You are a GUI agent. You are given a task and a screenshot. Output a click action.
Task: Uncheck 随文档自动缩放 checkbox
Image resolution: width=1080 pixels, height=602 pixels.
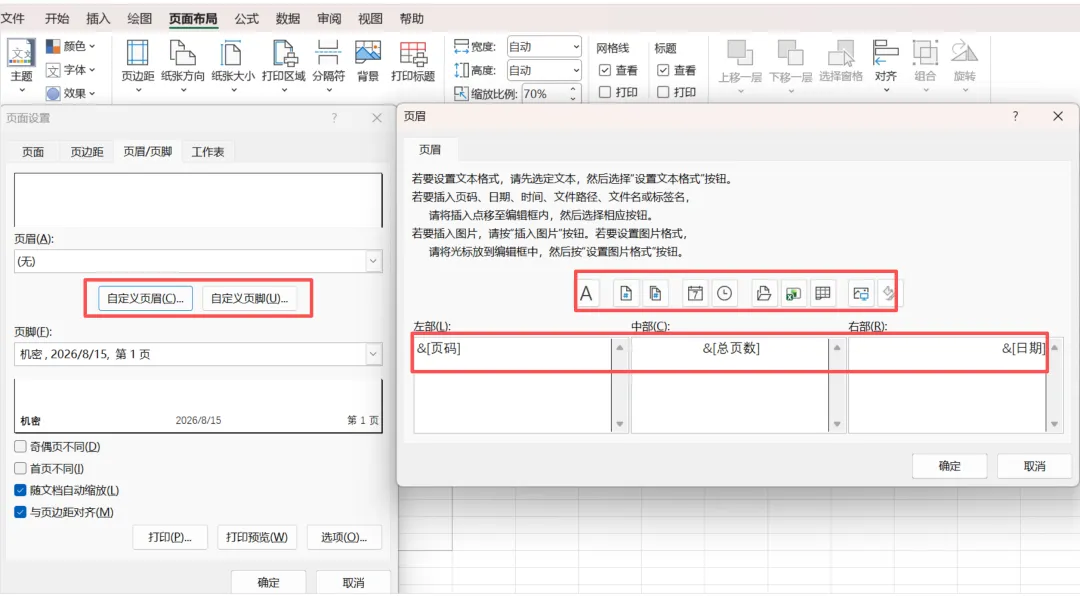(21, 490)
